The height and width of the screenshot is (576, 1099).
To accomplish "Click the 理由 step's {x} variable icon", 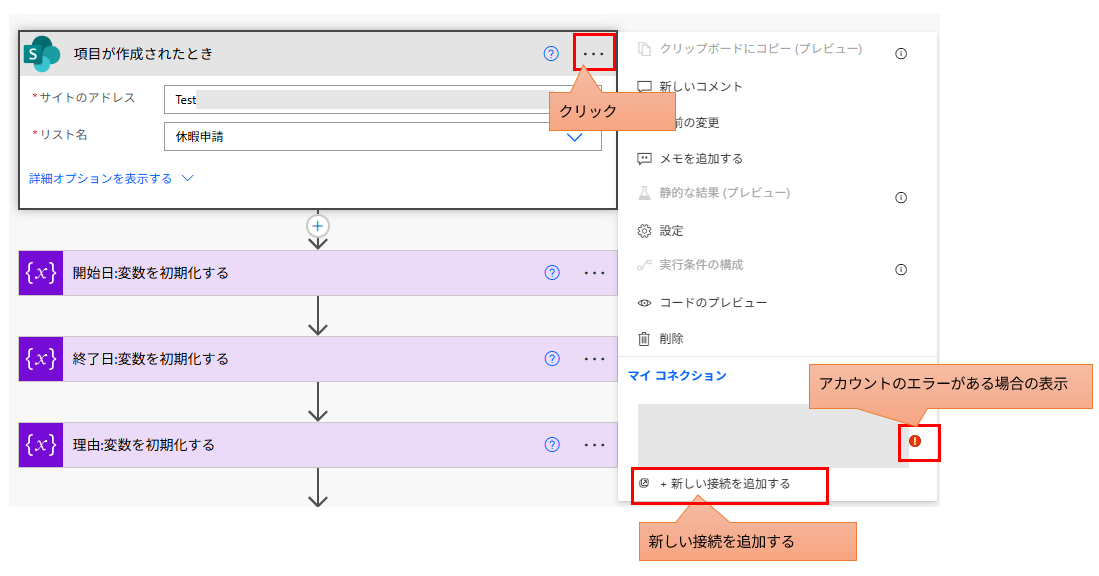I will [40, 445].
